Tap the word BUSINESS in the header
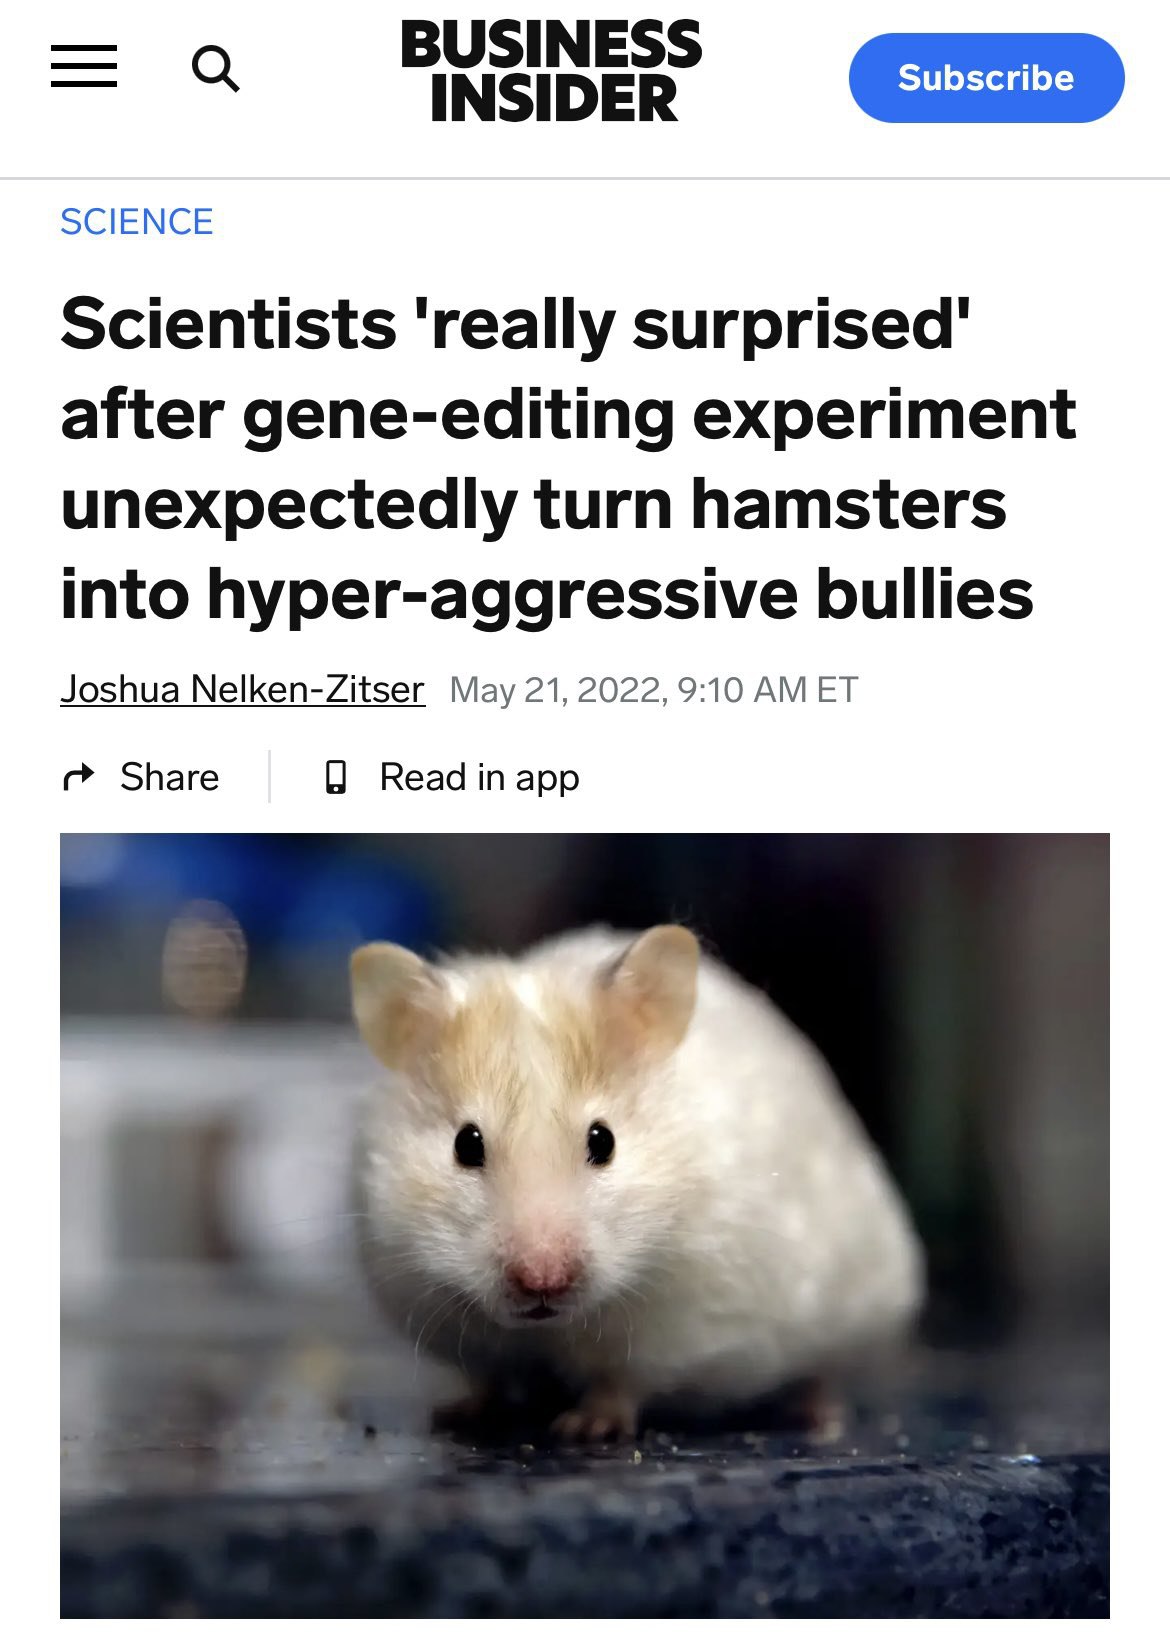1170x1637 pixels. tap(551, 45)
